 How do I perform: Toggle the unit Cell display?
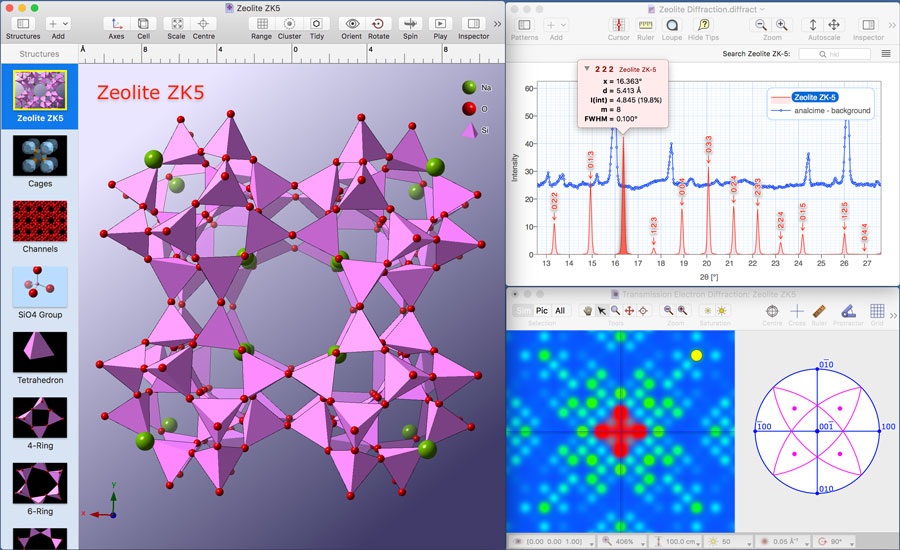pyautogui.click(x=144, y=23)
